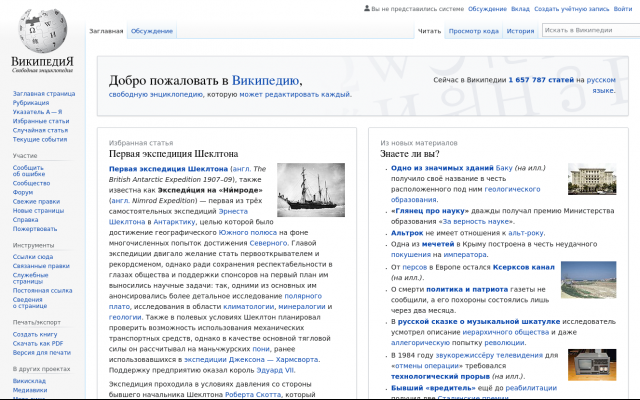Focus the 'Искать в Википедии' search field

point(591,30)
